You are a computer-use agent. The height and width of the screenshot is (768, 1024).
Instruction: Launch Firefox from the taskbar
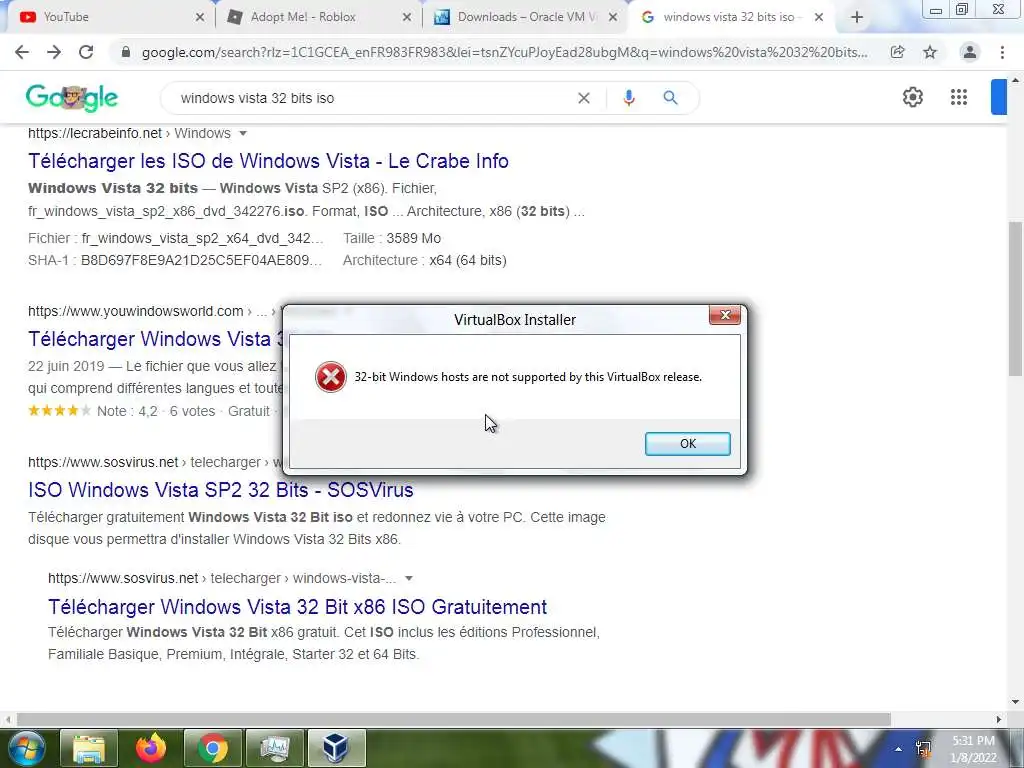pos(151,748)
